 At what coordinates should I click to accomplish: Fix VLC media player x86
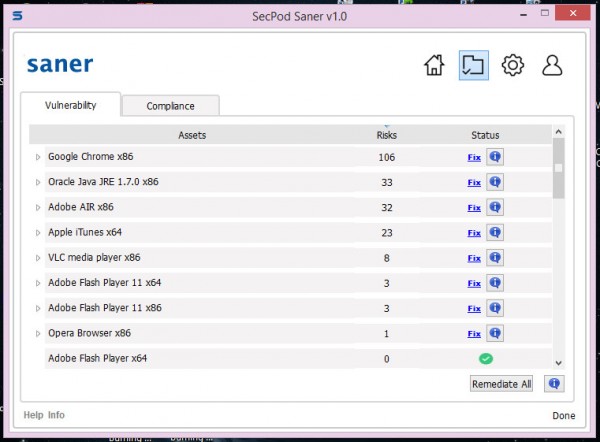[474, 258]
